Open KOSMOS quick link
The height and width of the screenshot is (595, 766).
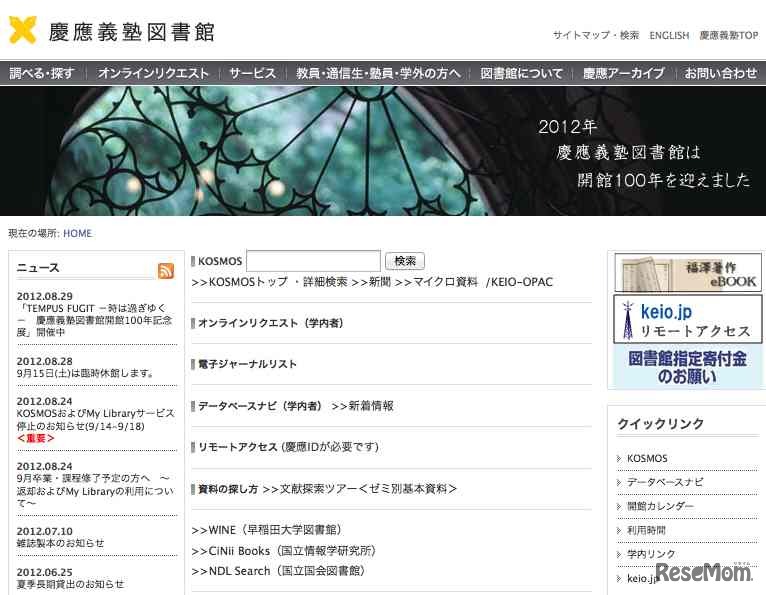pyautogui.click(x=647, y=458)
